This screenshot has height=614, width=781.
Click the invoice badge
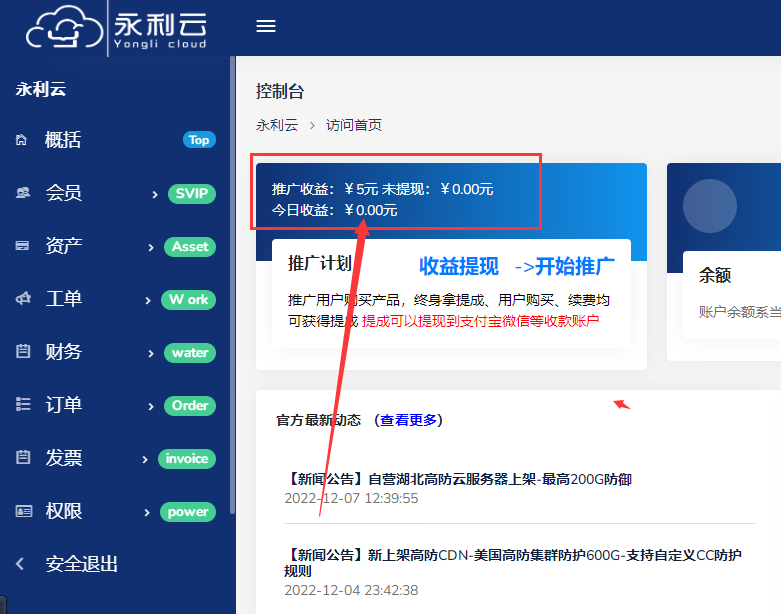click(187, 459)
